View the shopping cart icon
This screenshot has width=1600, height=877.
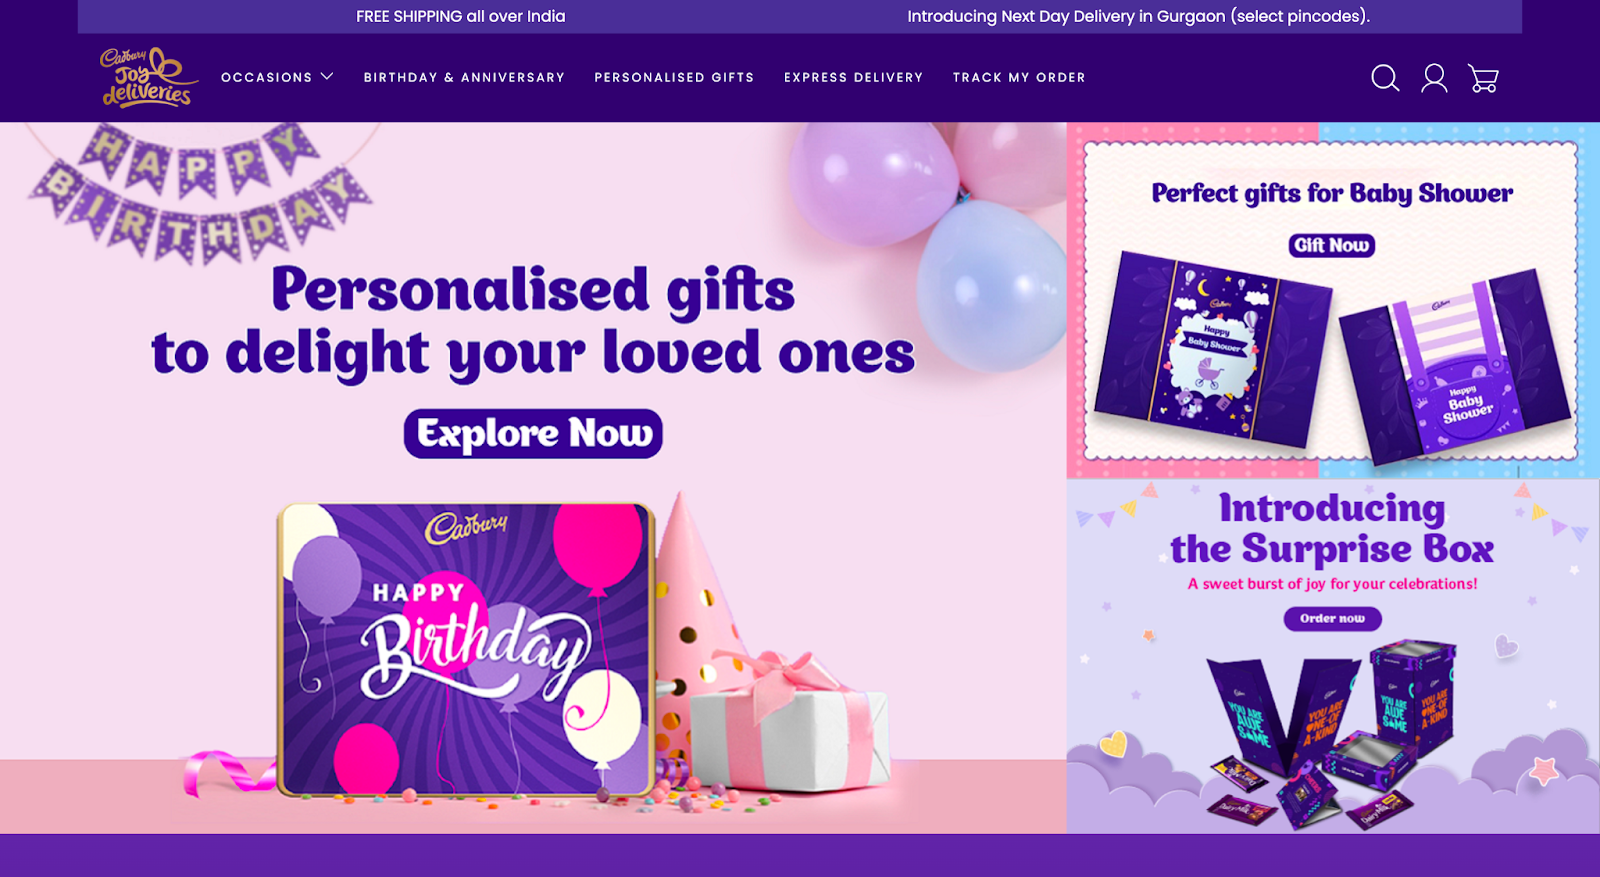click(1483, 78)
